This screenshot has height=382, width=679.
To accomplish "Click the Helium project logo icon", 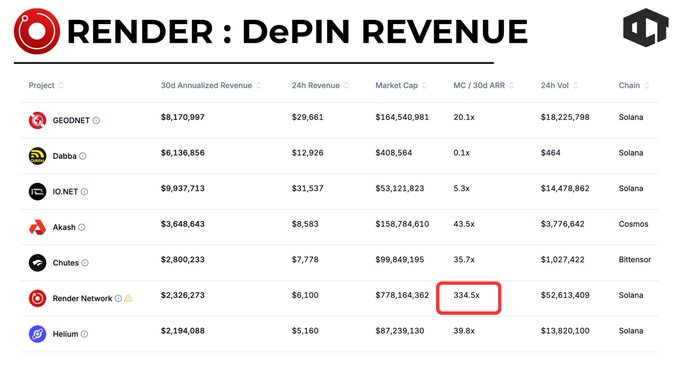I will coord(37,334).
